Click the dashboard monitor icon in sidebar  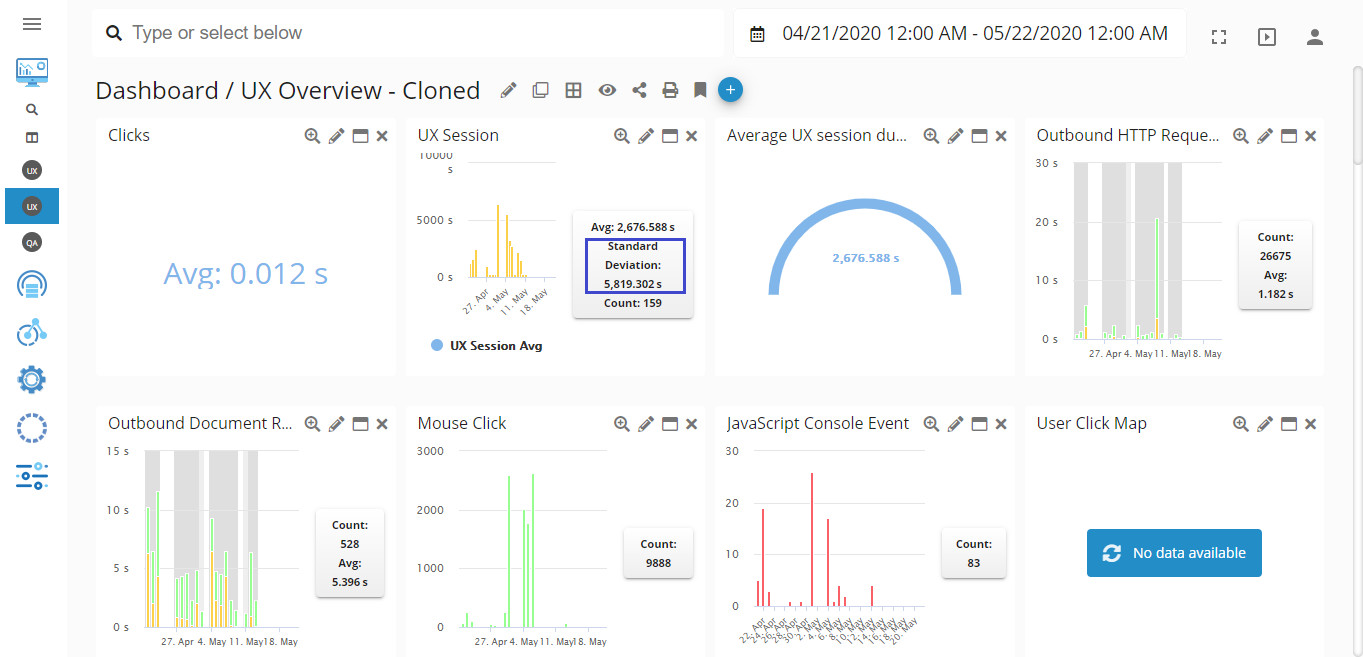[32, 71]
